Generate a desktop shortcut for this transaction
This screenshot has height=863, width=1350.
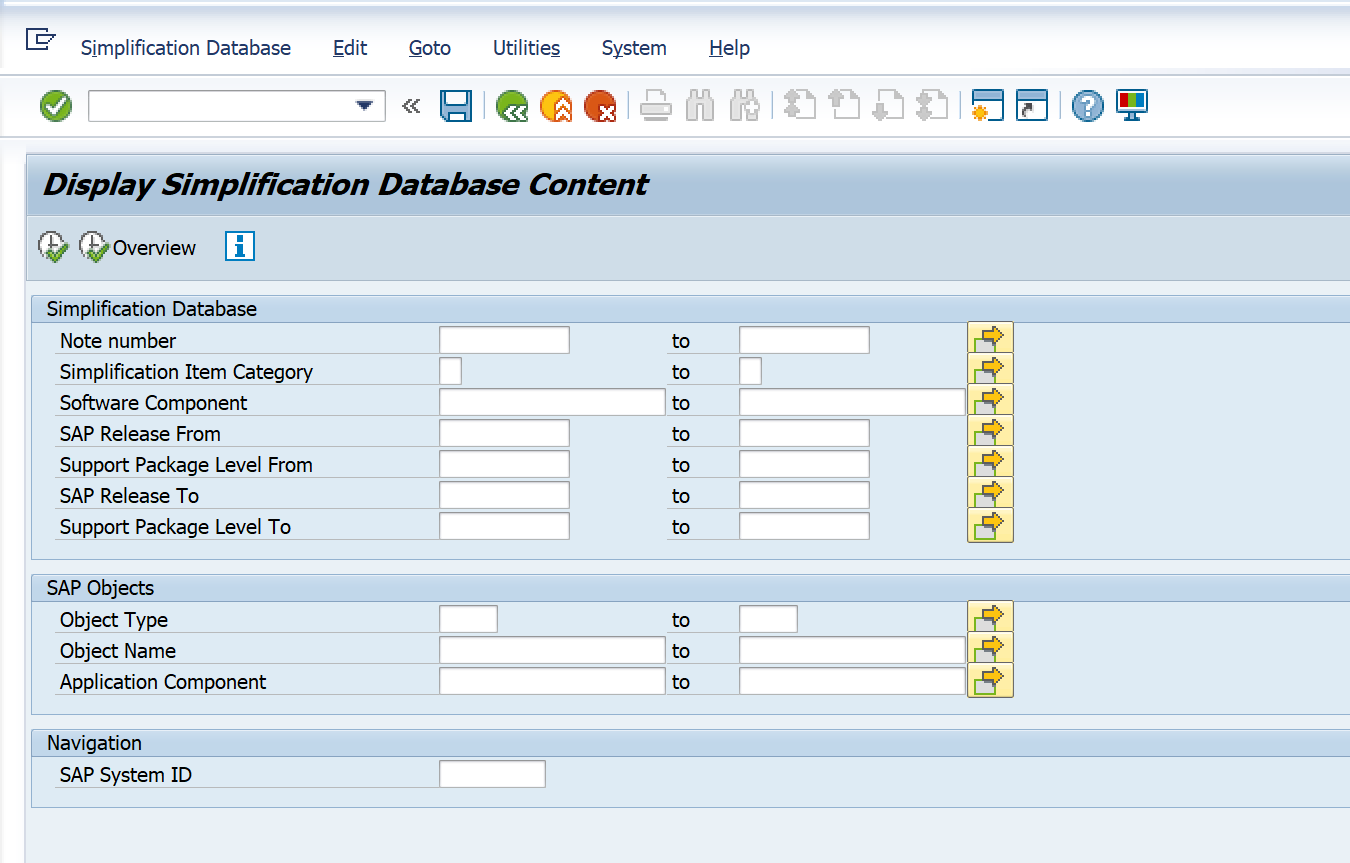point(1031,105)
